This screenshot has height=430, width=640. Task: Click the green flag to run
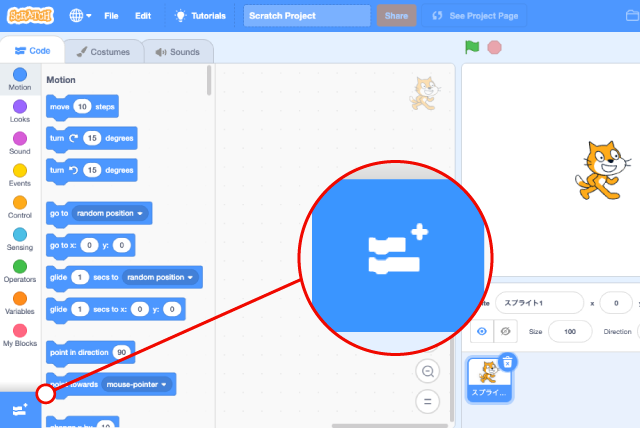point(472,47)
